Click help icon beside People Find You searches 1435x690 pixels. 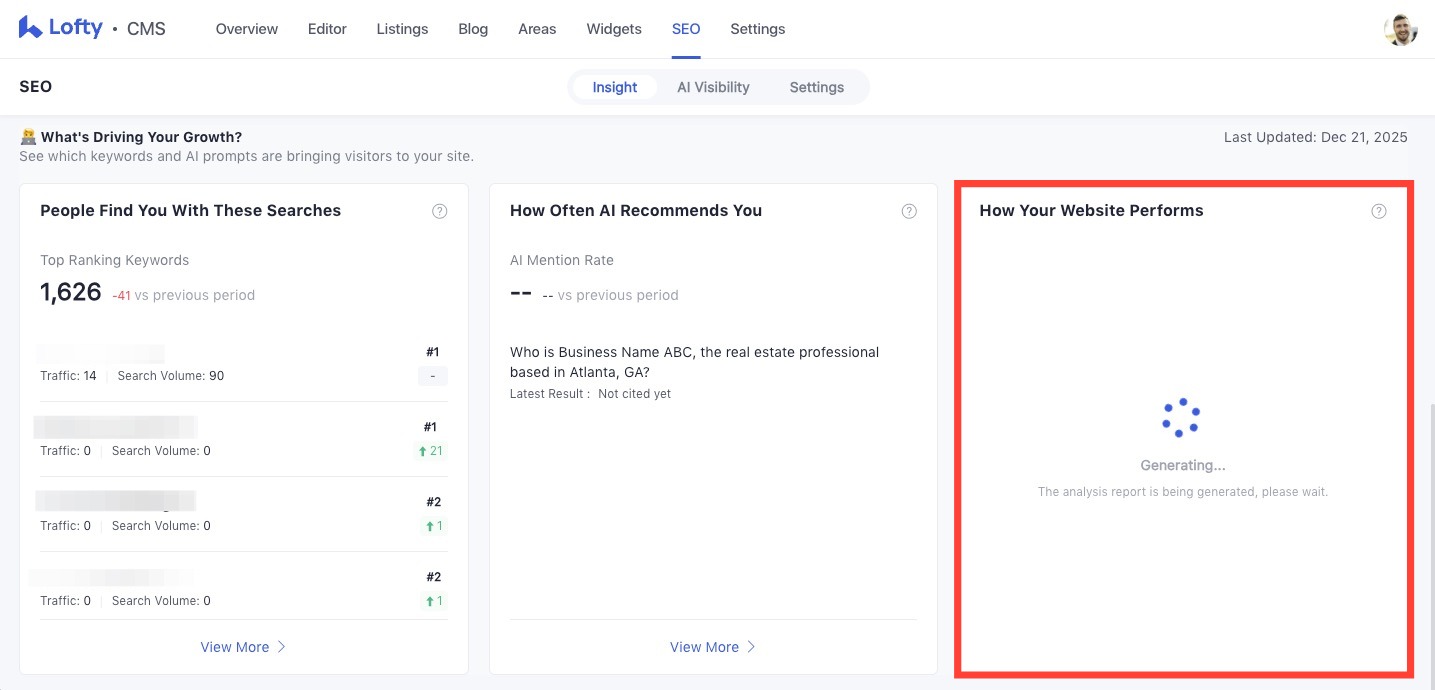439,211
